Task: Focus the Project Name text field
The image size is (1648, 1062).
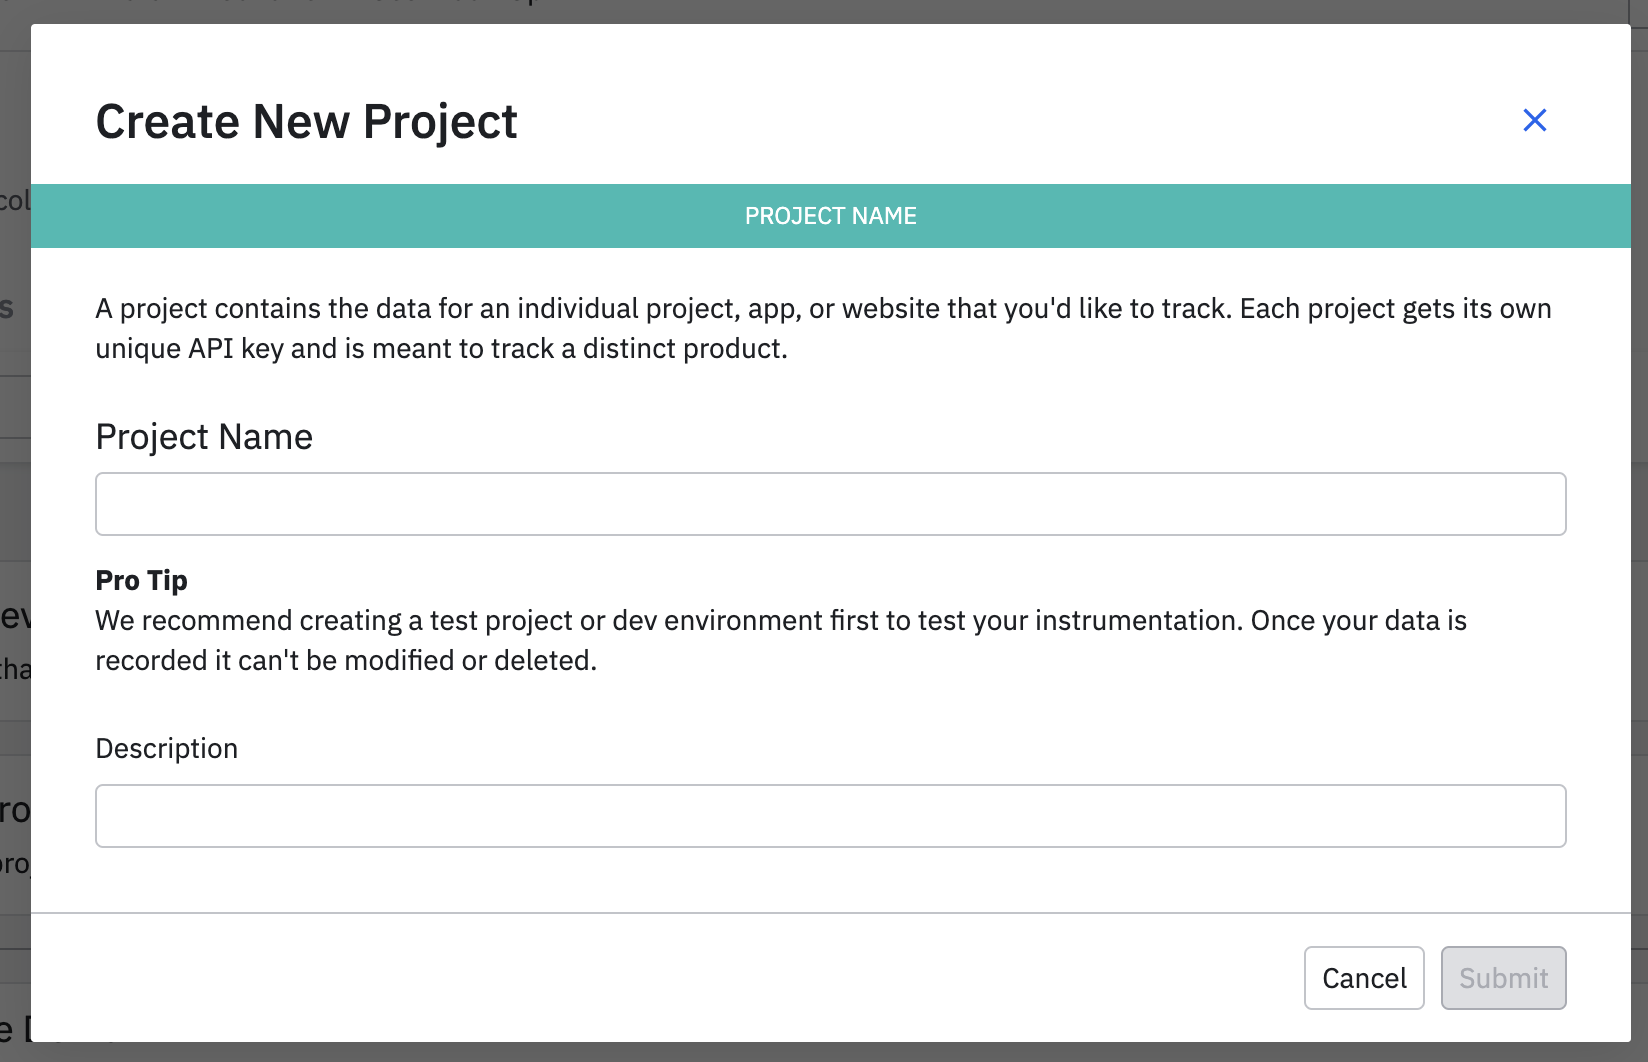Action: click(x=830, y=504)
